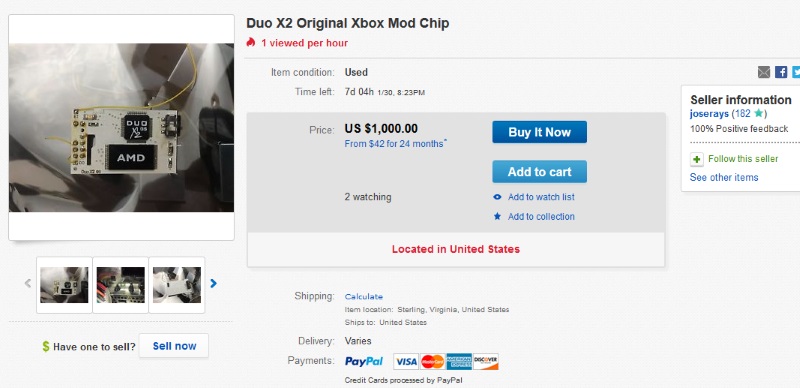The image size is (800, 388).
Task: Open the Calculate shipping link
Action: coord(364,297)
